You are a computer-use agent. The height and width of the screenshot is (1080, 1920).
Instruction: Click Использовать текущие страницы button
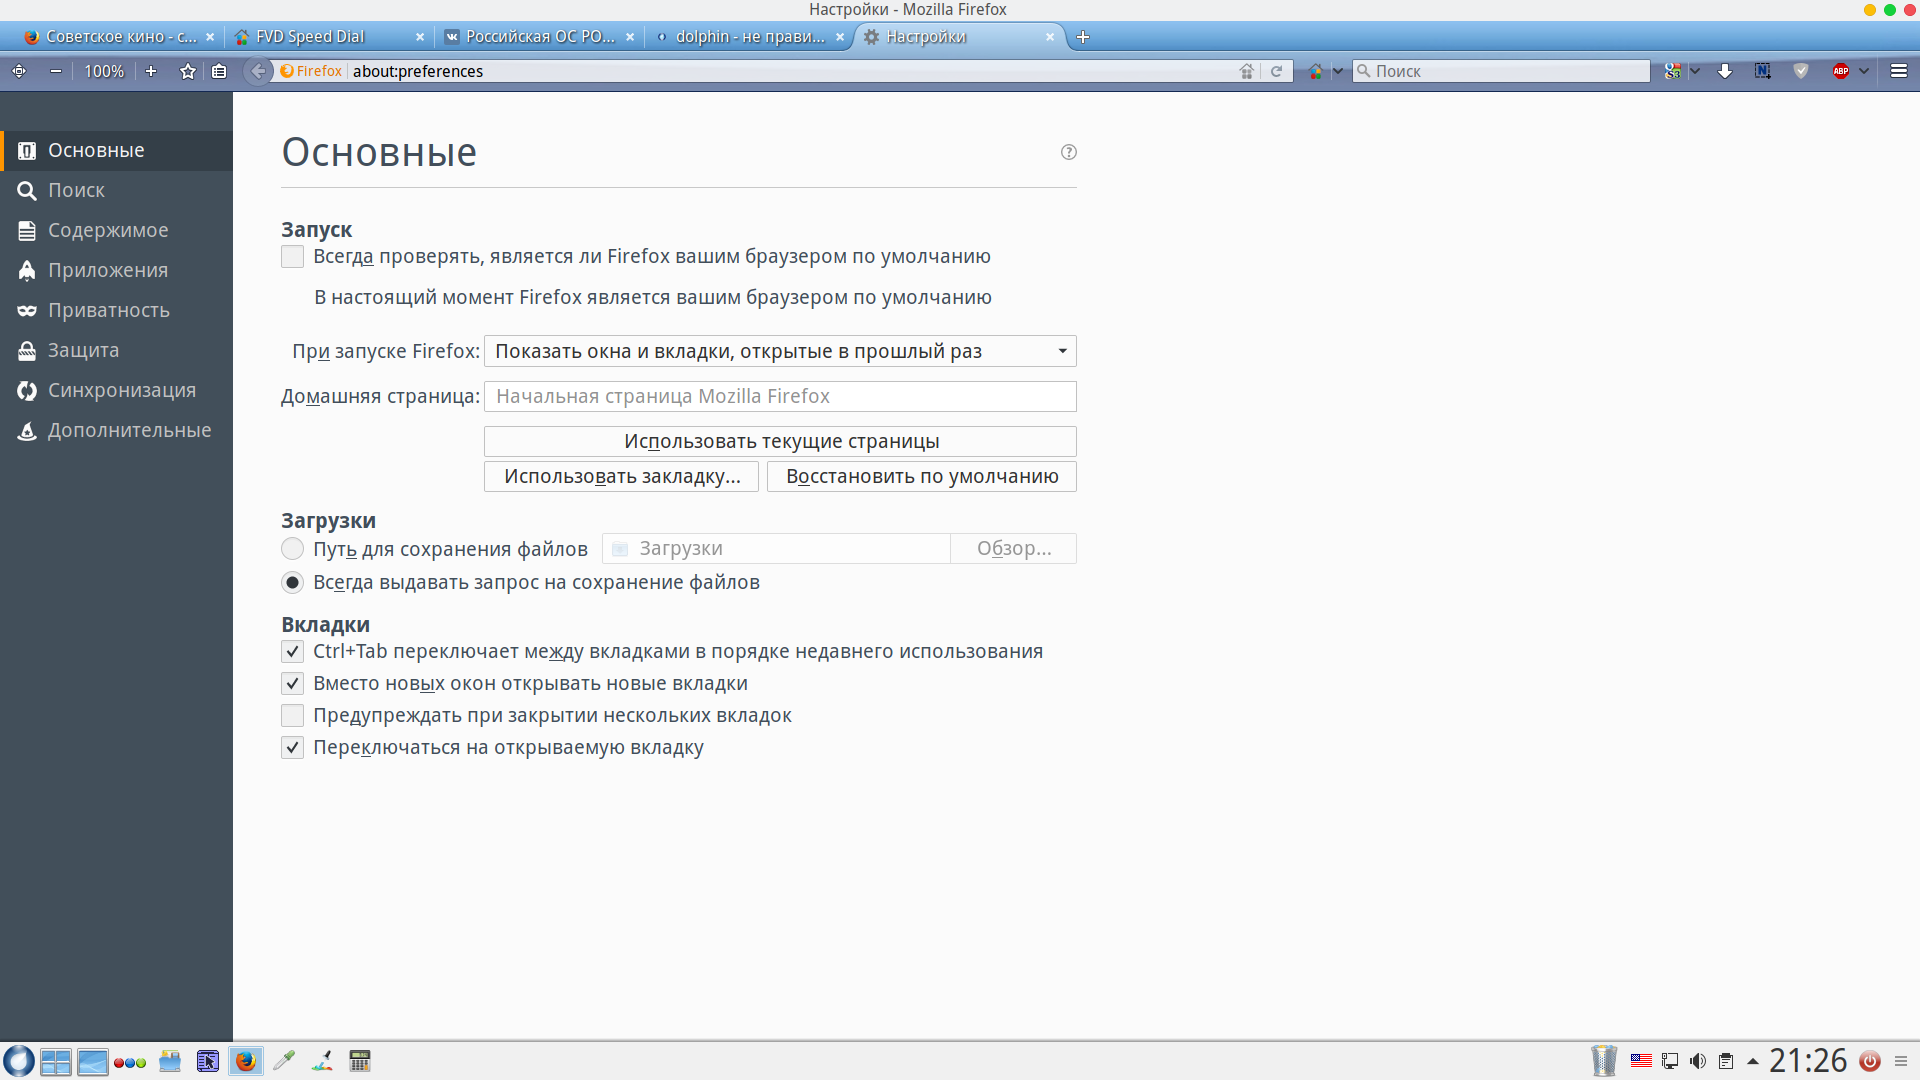[780, 441]
